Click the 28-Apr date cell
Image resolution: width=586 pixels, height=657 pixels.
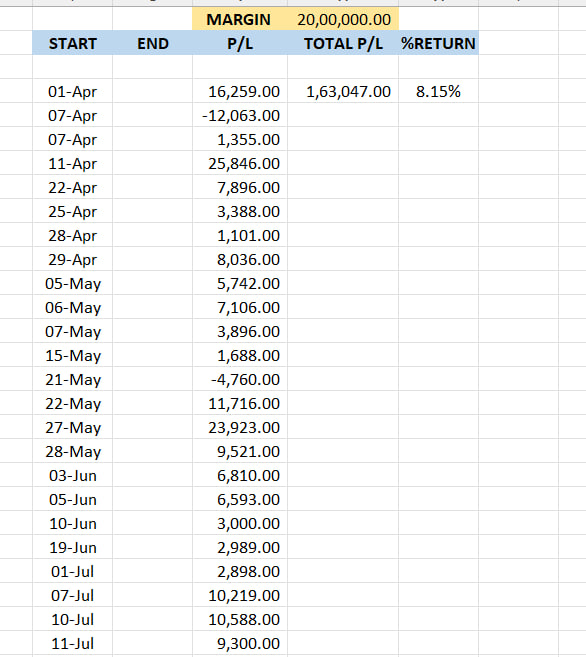pos(72,235)
